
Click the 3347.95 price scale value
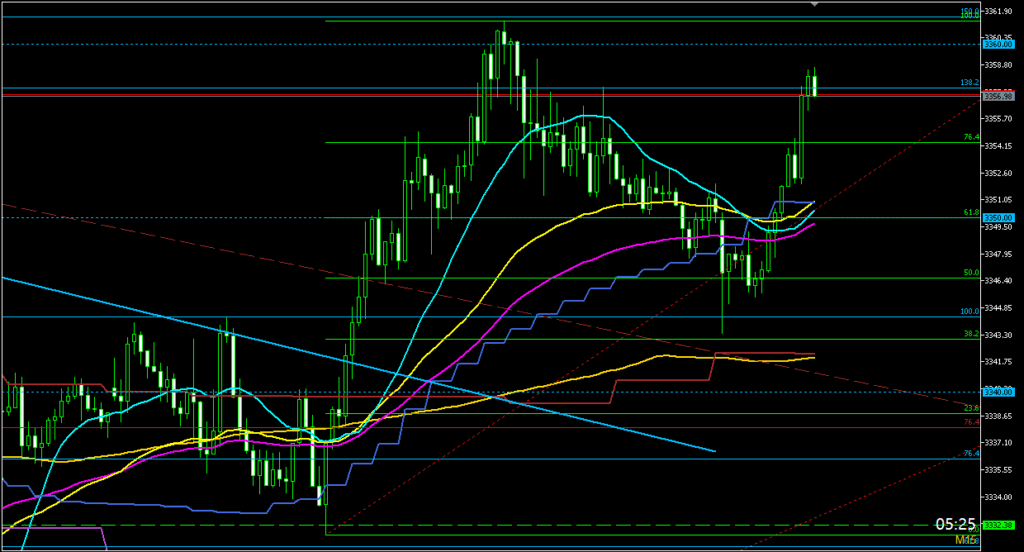pyautogui.click(x=999, y=254)
